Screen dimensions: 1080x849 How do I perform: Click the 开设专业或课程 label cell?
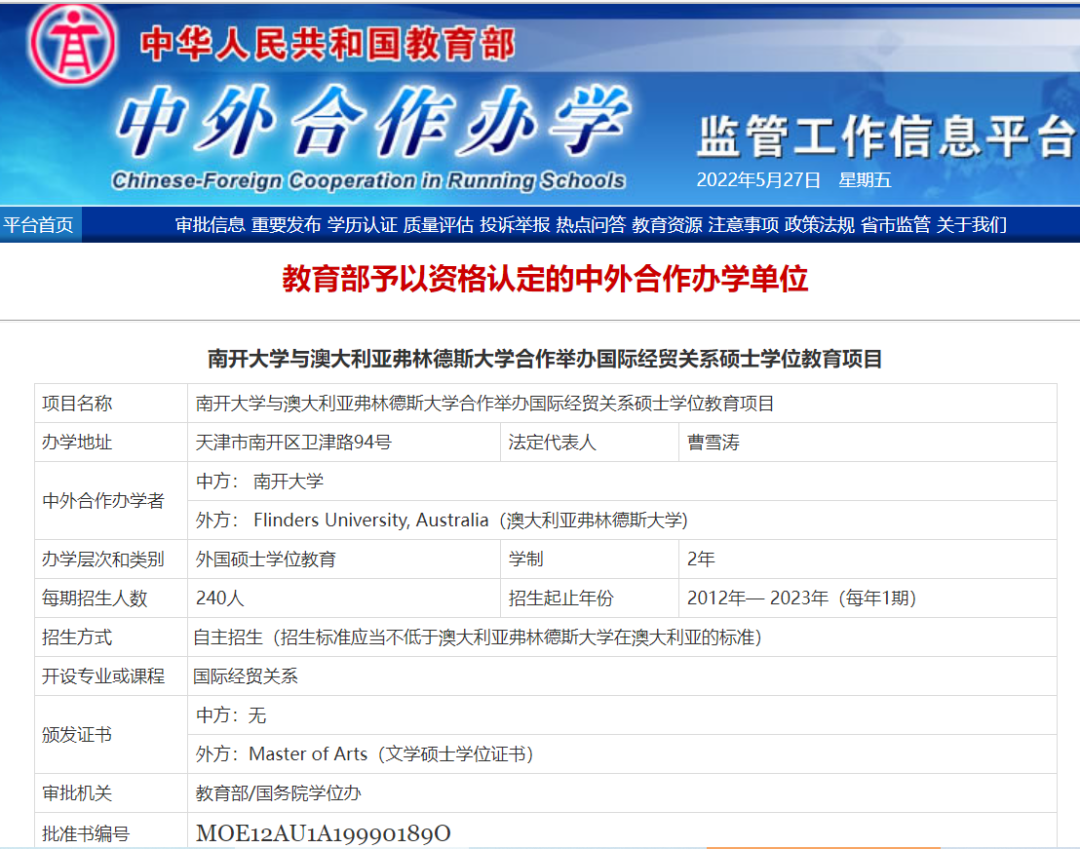(x=111, y=676)
